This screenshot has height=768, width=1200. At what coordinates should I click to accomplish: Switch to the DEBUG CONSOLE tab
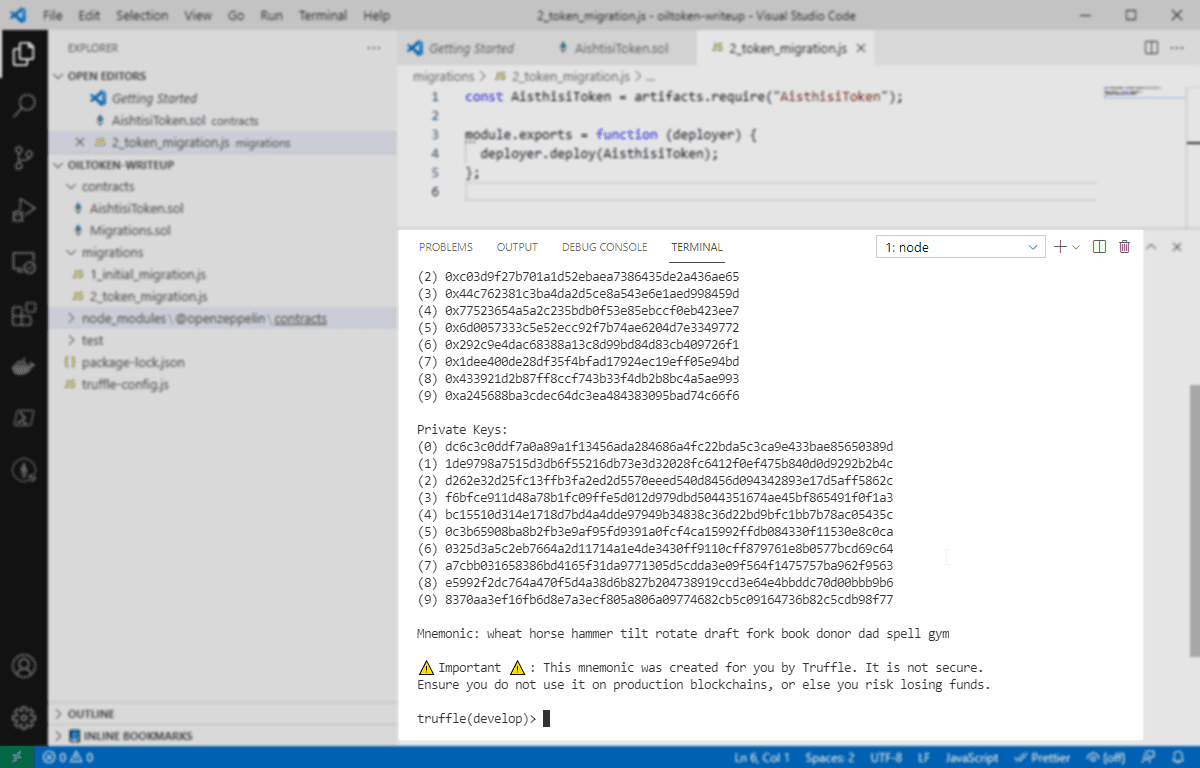tap(604, 247)
